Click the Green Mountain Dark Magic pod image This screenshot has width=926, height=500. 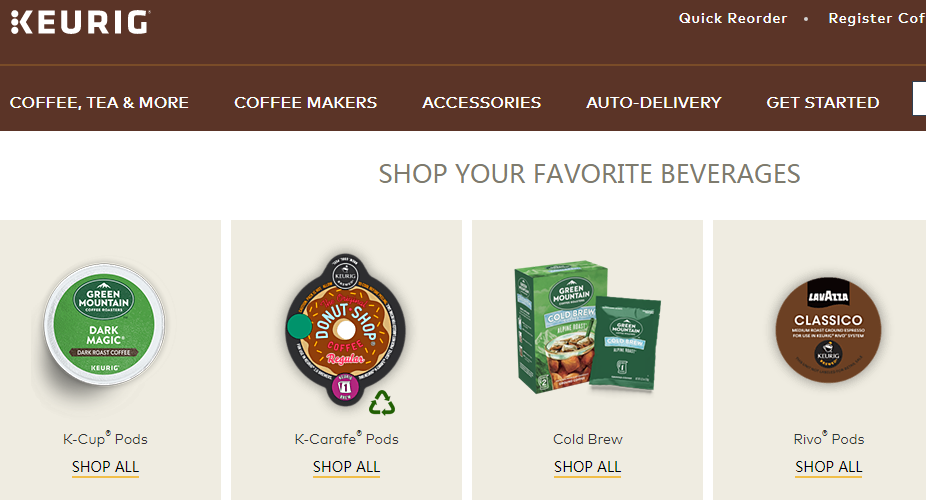[104, 325]
